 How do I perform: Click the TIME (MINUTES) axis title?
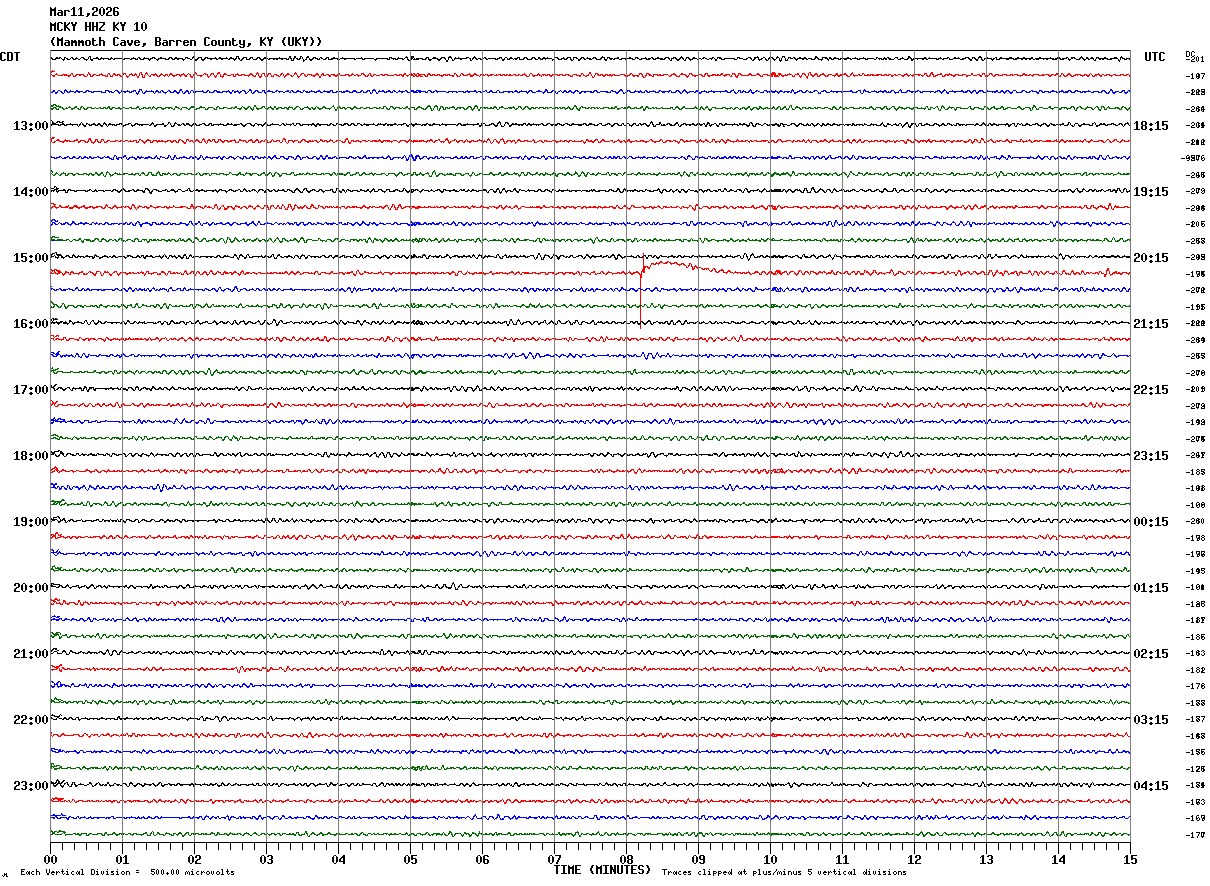click(602, 870)
